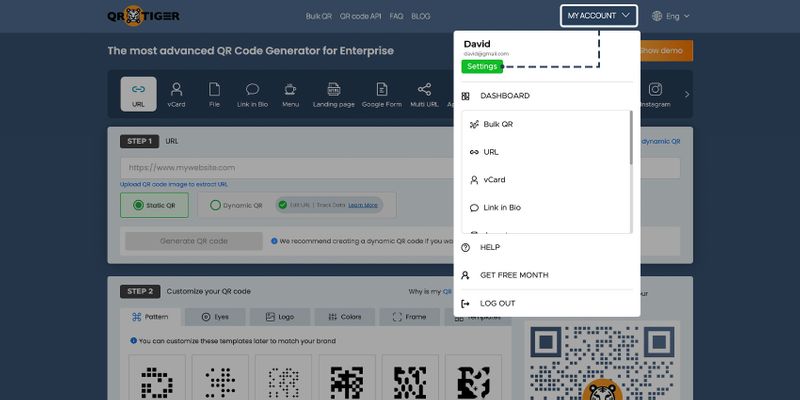
Task: Click Upload QR code image to extract URL
Action: (173, 184)
